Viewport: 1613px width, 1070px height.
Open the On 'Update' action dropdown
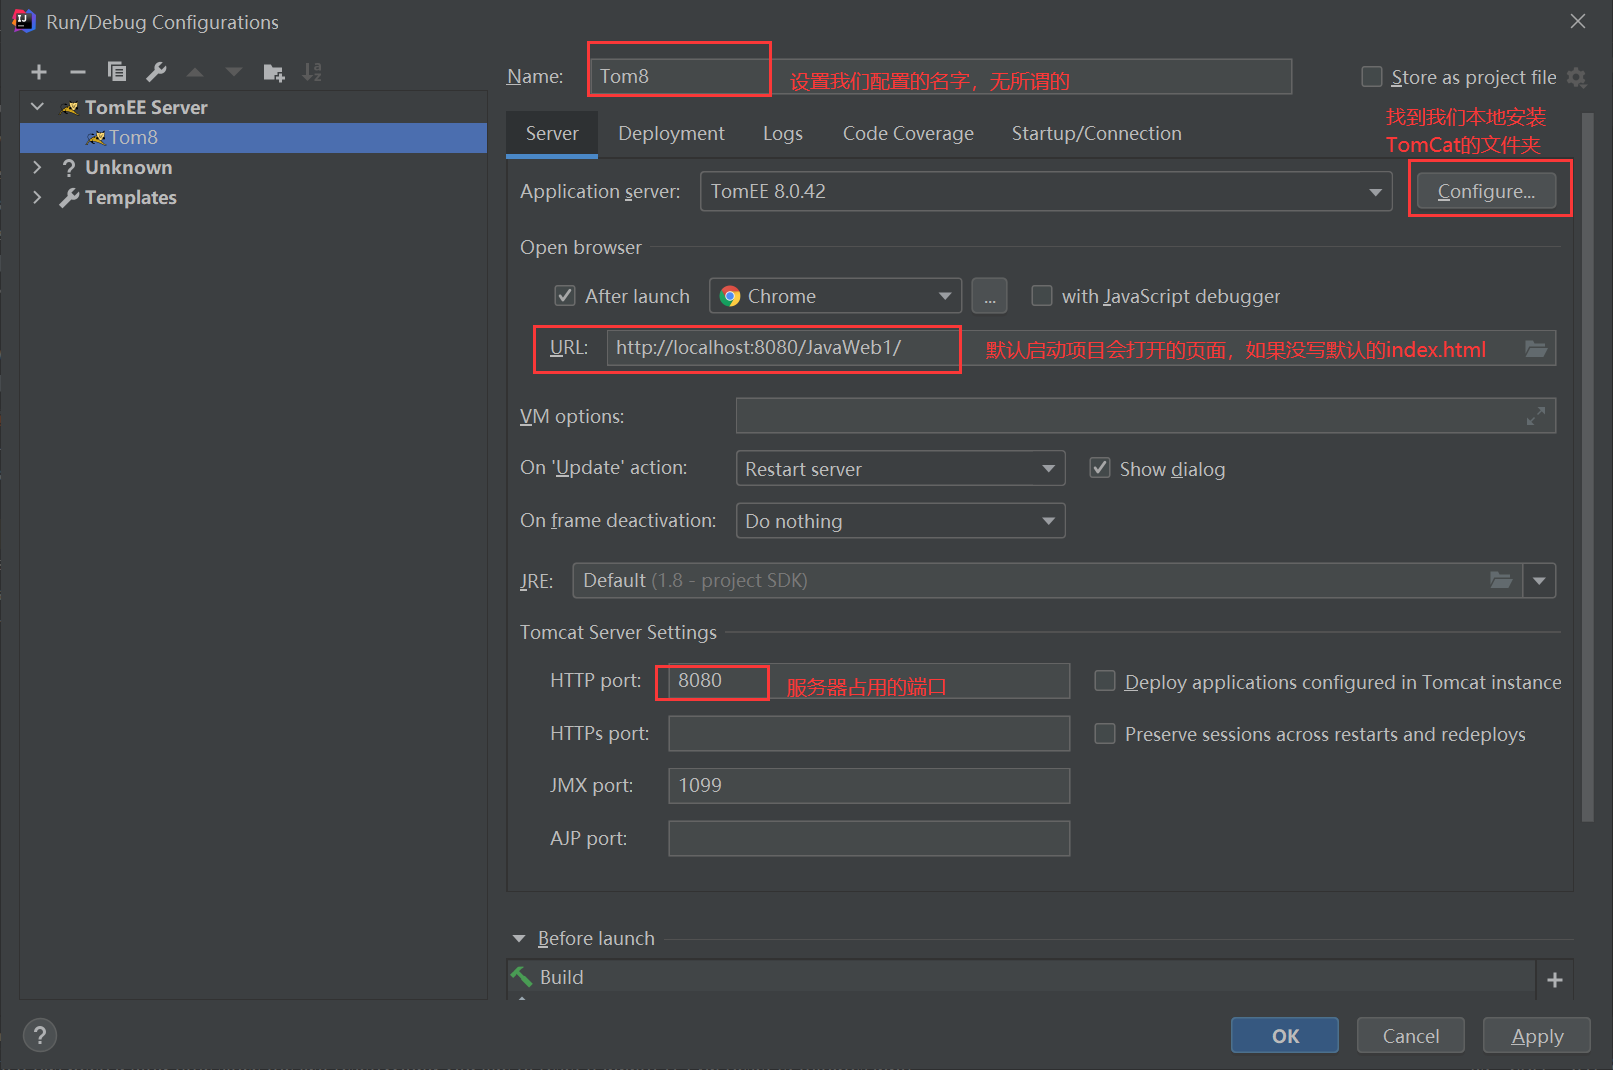coord(900,468)
